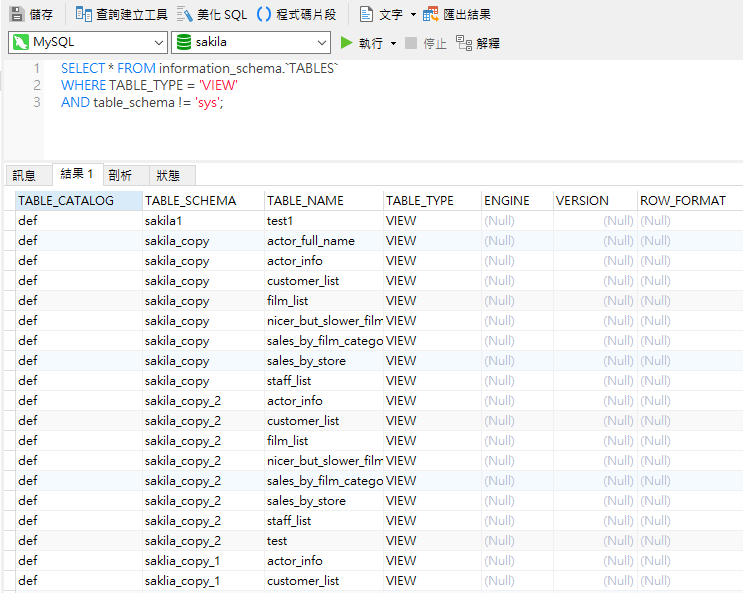Click the 停止 stop icon
743x593 pixels.
(x=411, y=43)
